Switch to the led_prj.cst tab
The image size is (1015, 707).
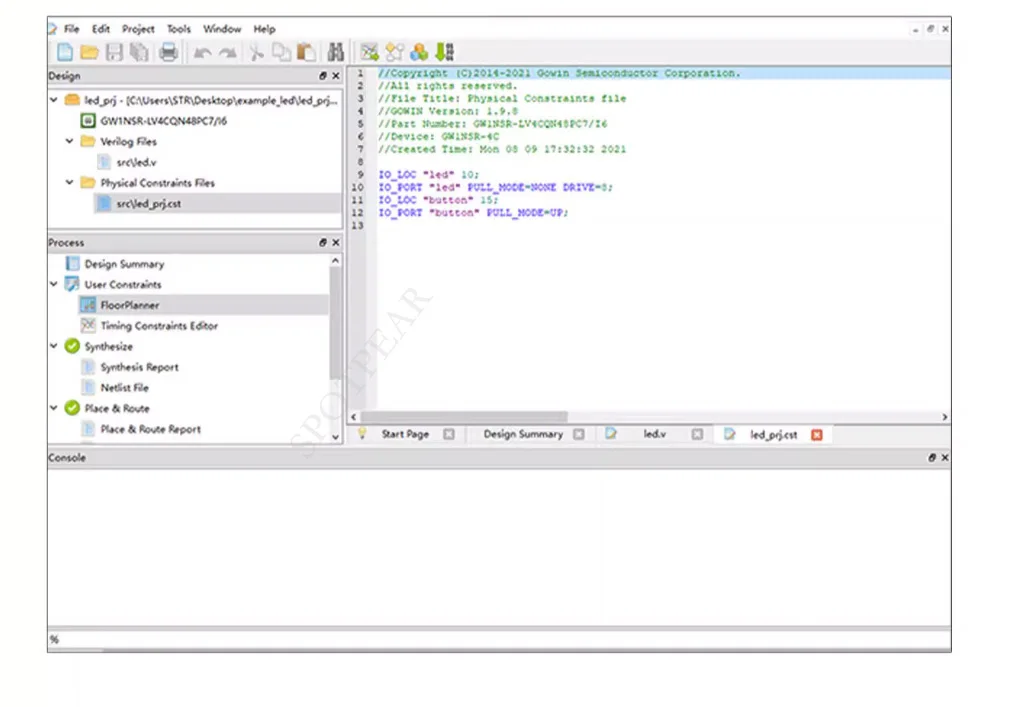click(x=774, y=434)
